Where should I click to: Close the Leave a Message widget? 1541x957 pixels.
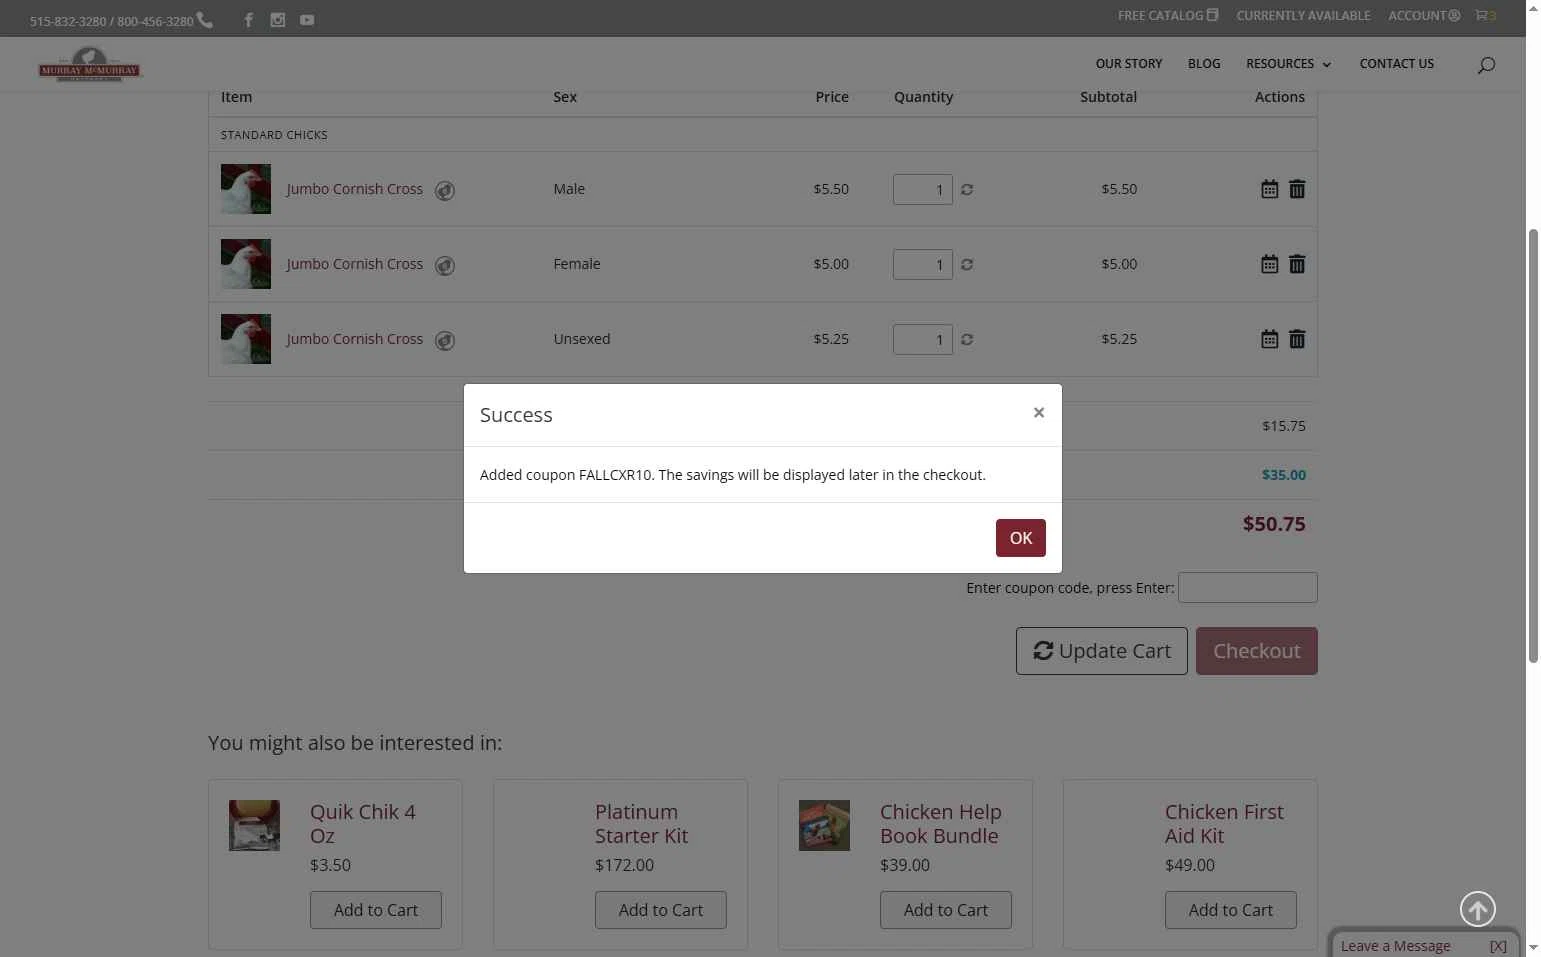tap(1498, 946)
